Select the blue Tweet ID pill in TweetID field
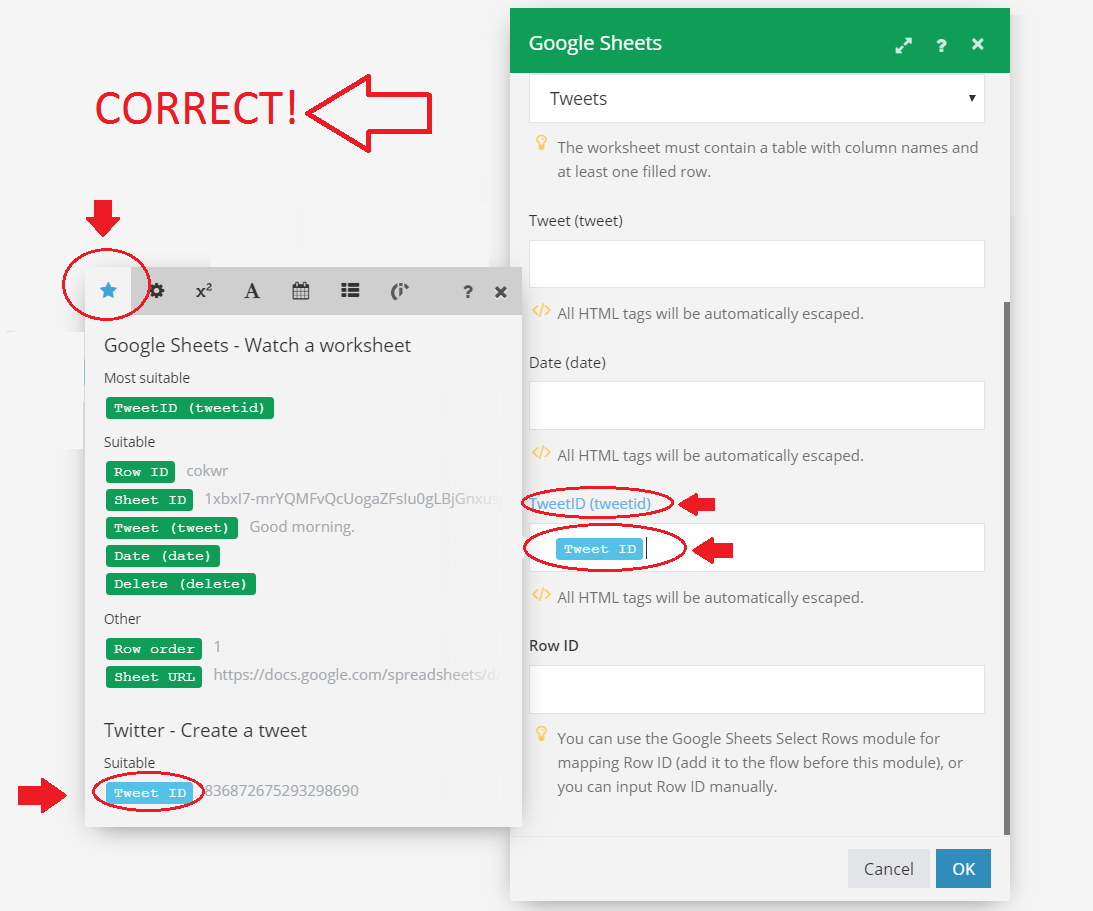Image resolution: width=1093 pixels, height=911 pixels. (x=599, y=549)
